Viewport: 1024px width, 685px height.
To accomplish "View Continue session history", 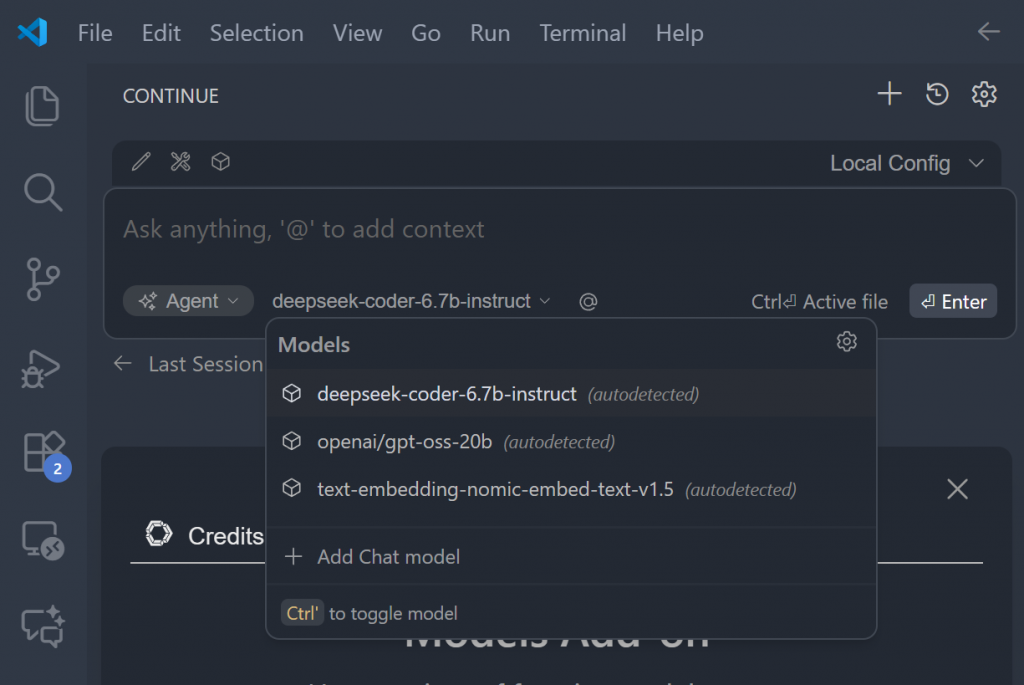I will point(937,95).
